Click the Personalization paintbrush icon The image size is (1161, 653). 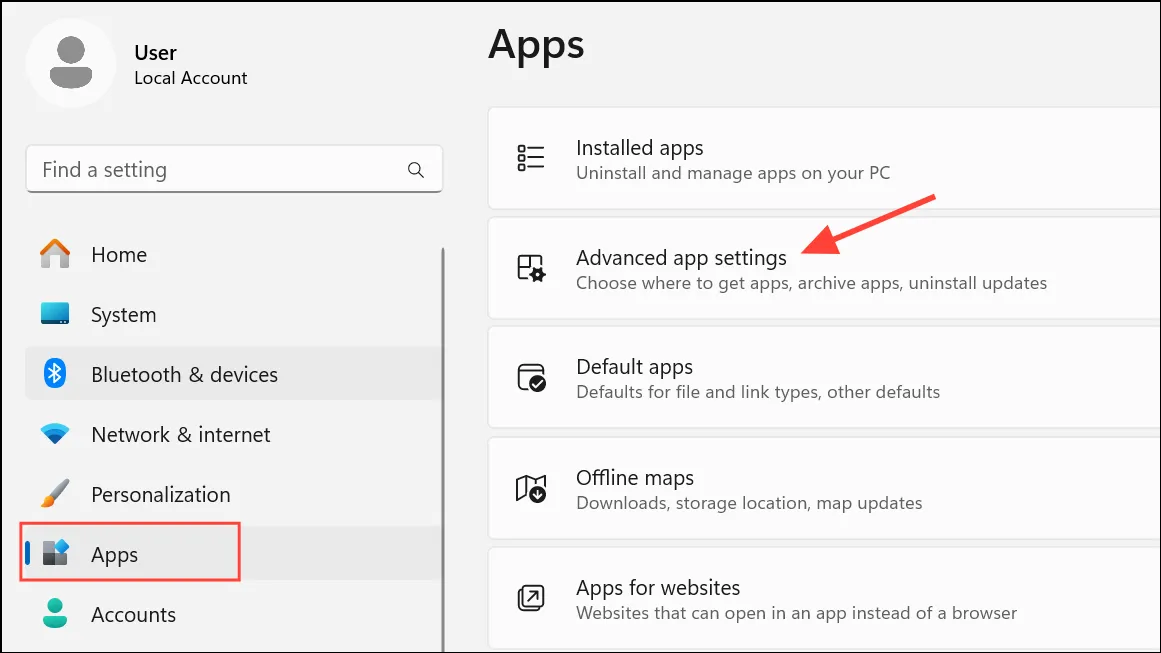(55, 494)
